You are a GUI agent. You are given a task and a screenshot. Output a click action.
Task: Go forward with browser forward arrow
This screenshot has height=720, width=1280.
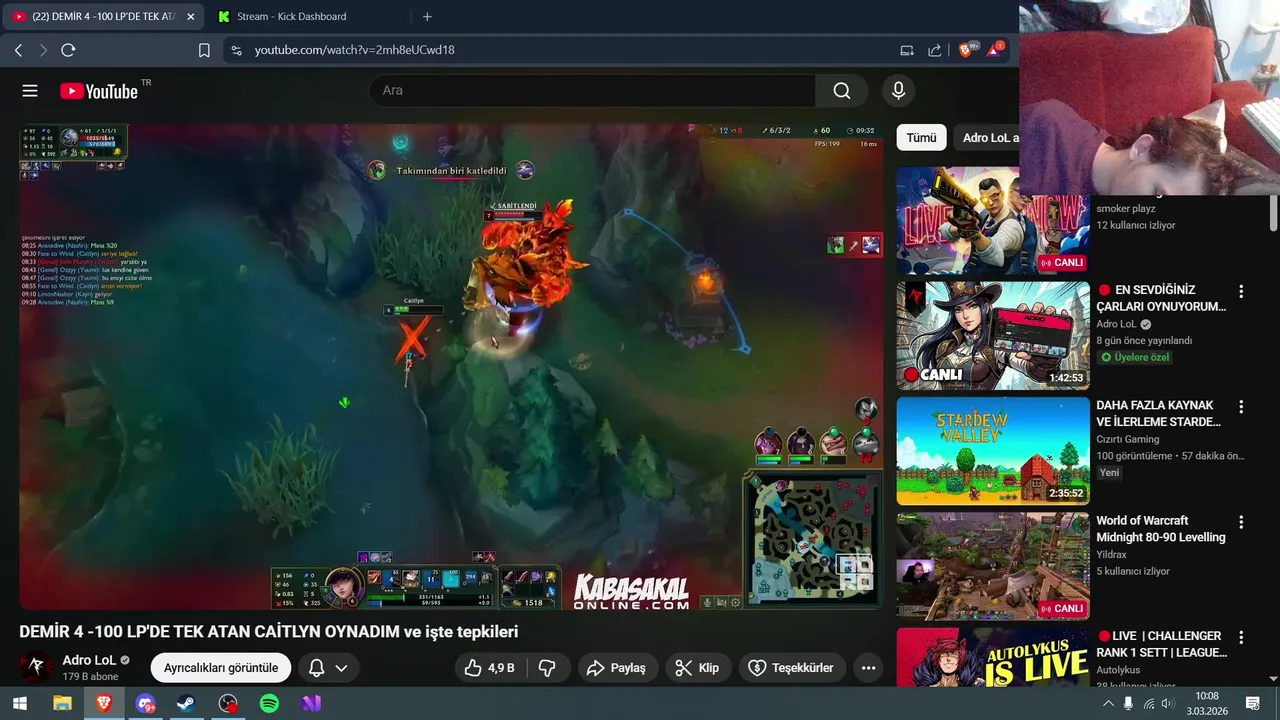click(43, 50)
